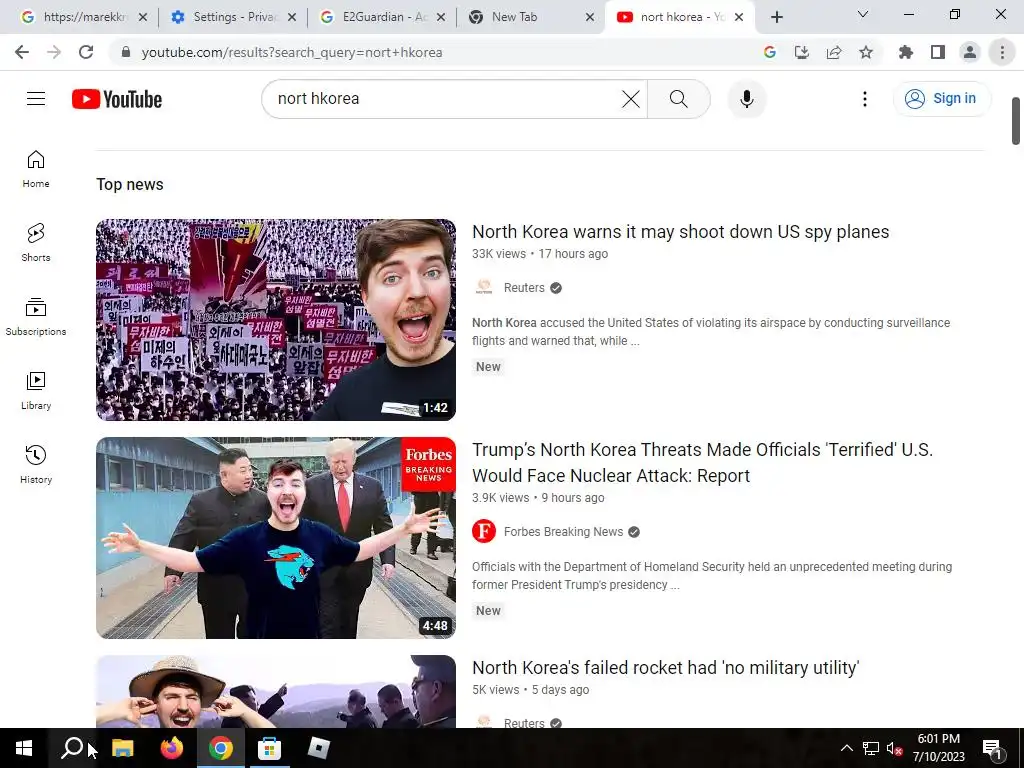Open Reuters channel of spy planes video
The width and height of the screenshot is (1024, 768).
coord(524,288)
